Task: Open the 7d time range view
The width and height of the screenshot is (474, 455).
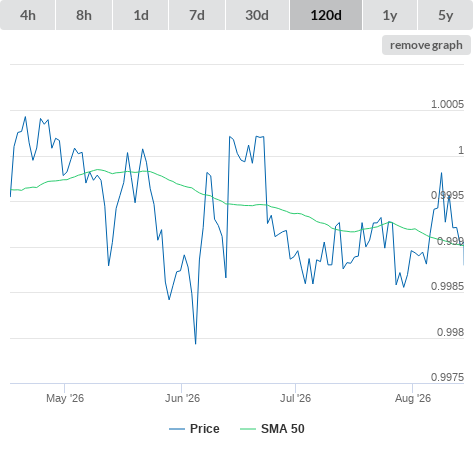Action: coord(197,15)
